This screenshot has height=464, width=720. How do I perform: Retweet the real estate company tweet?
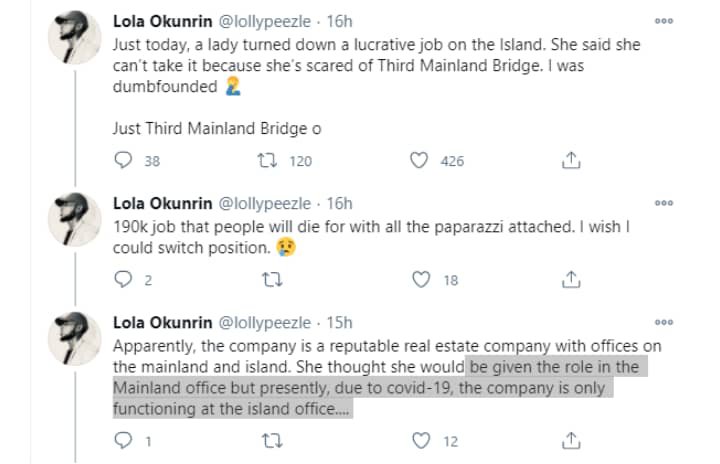pyautogui.click(x=268, y=440)
